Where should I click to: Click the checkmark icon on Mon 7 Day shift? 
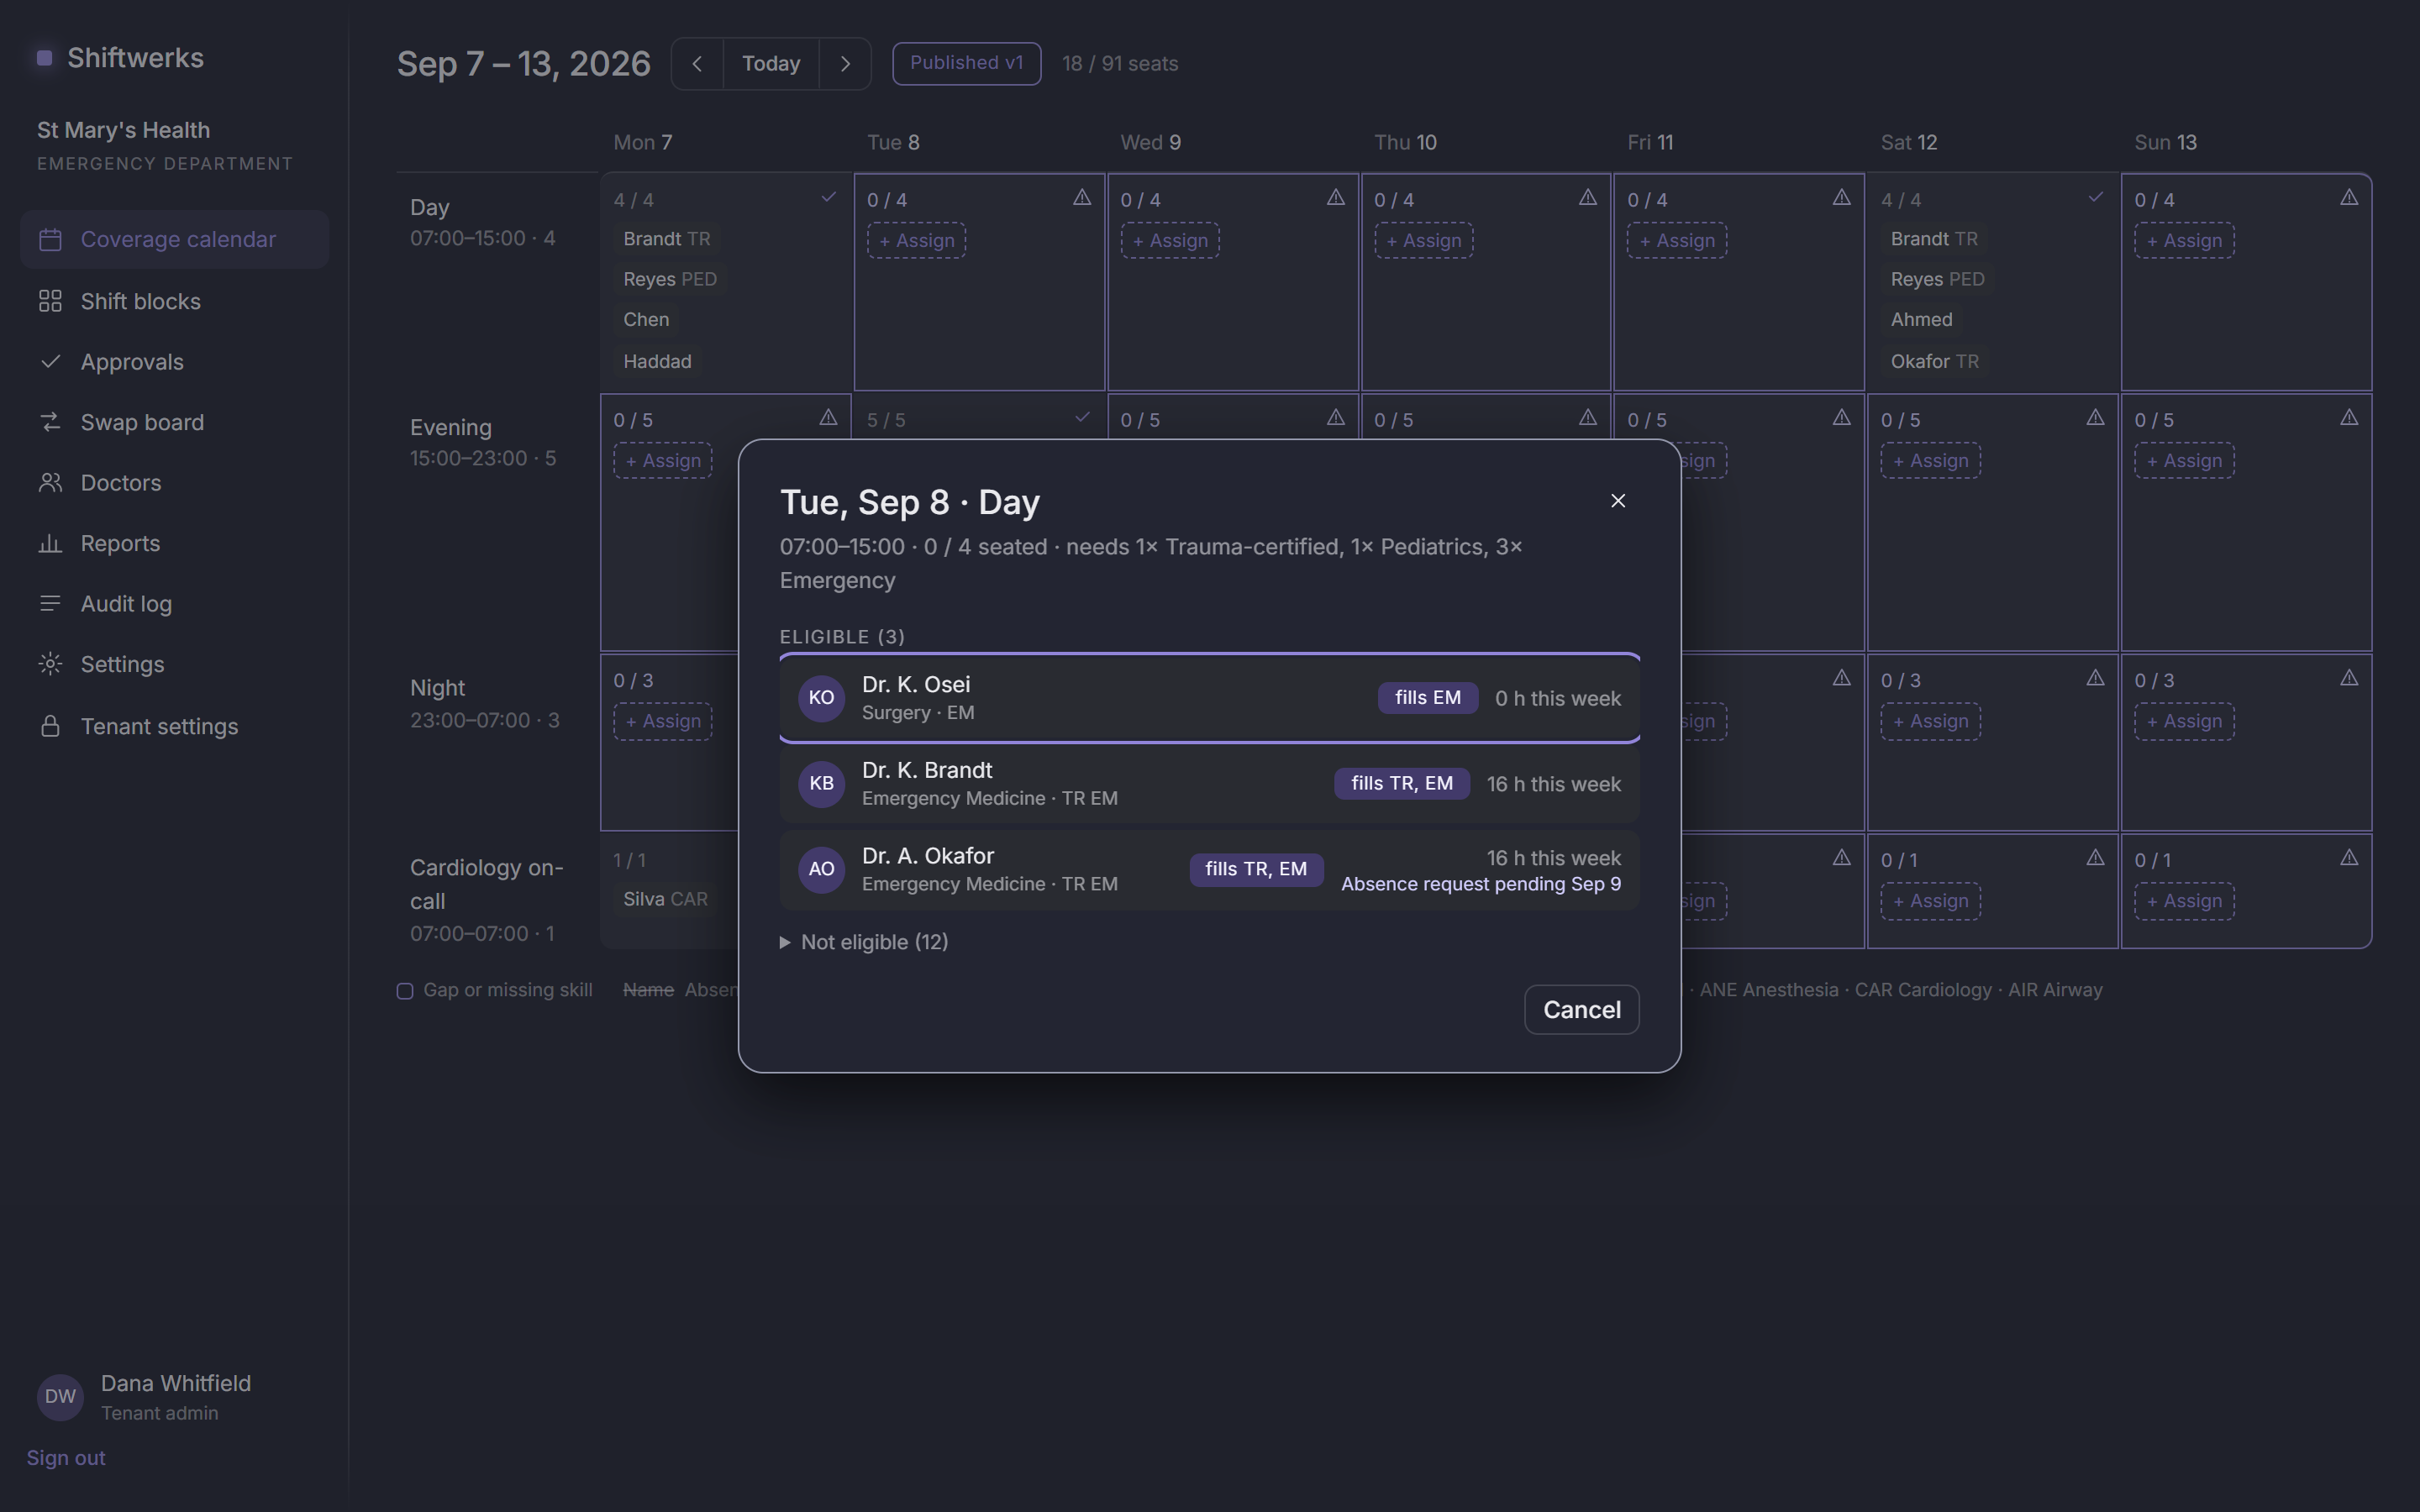click(828, 198)
